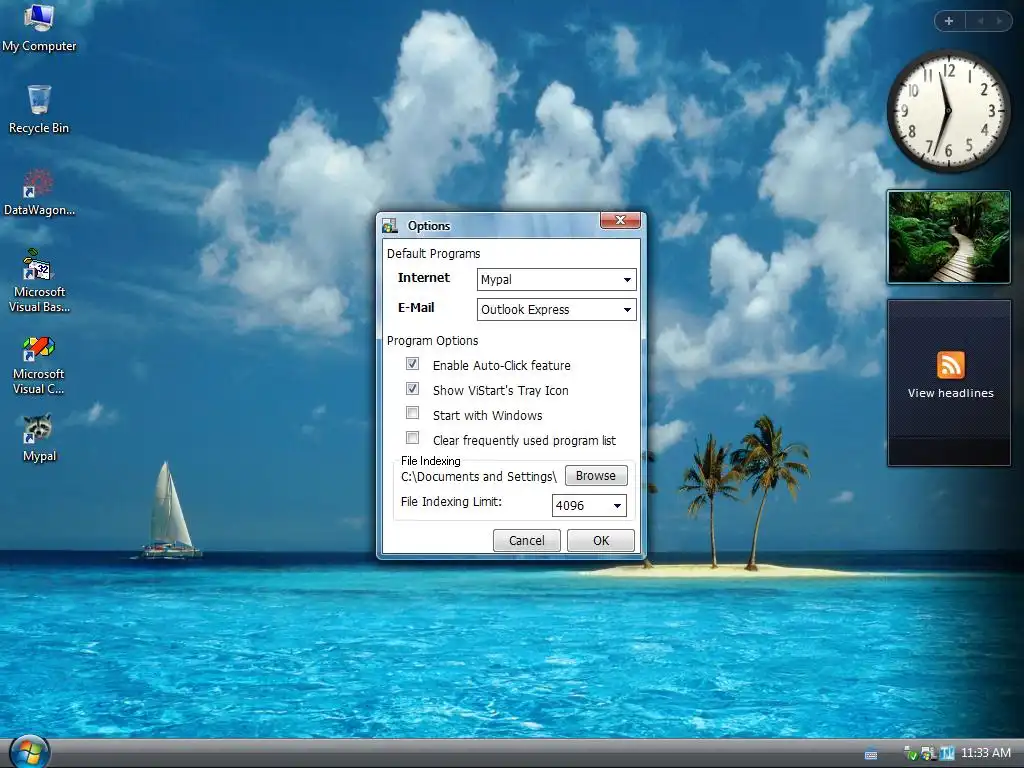Select the Mypal raccoon desktop icon
The width and height of the screenshot is (1024, 768).
pyautogui.click(x=39, y=438)
